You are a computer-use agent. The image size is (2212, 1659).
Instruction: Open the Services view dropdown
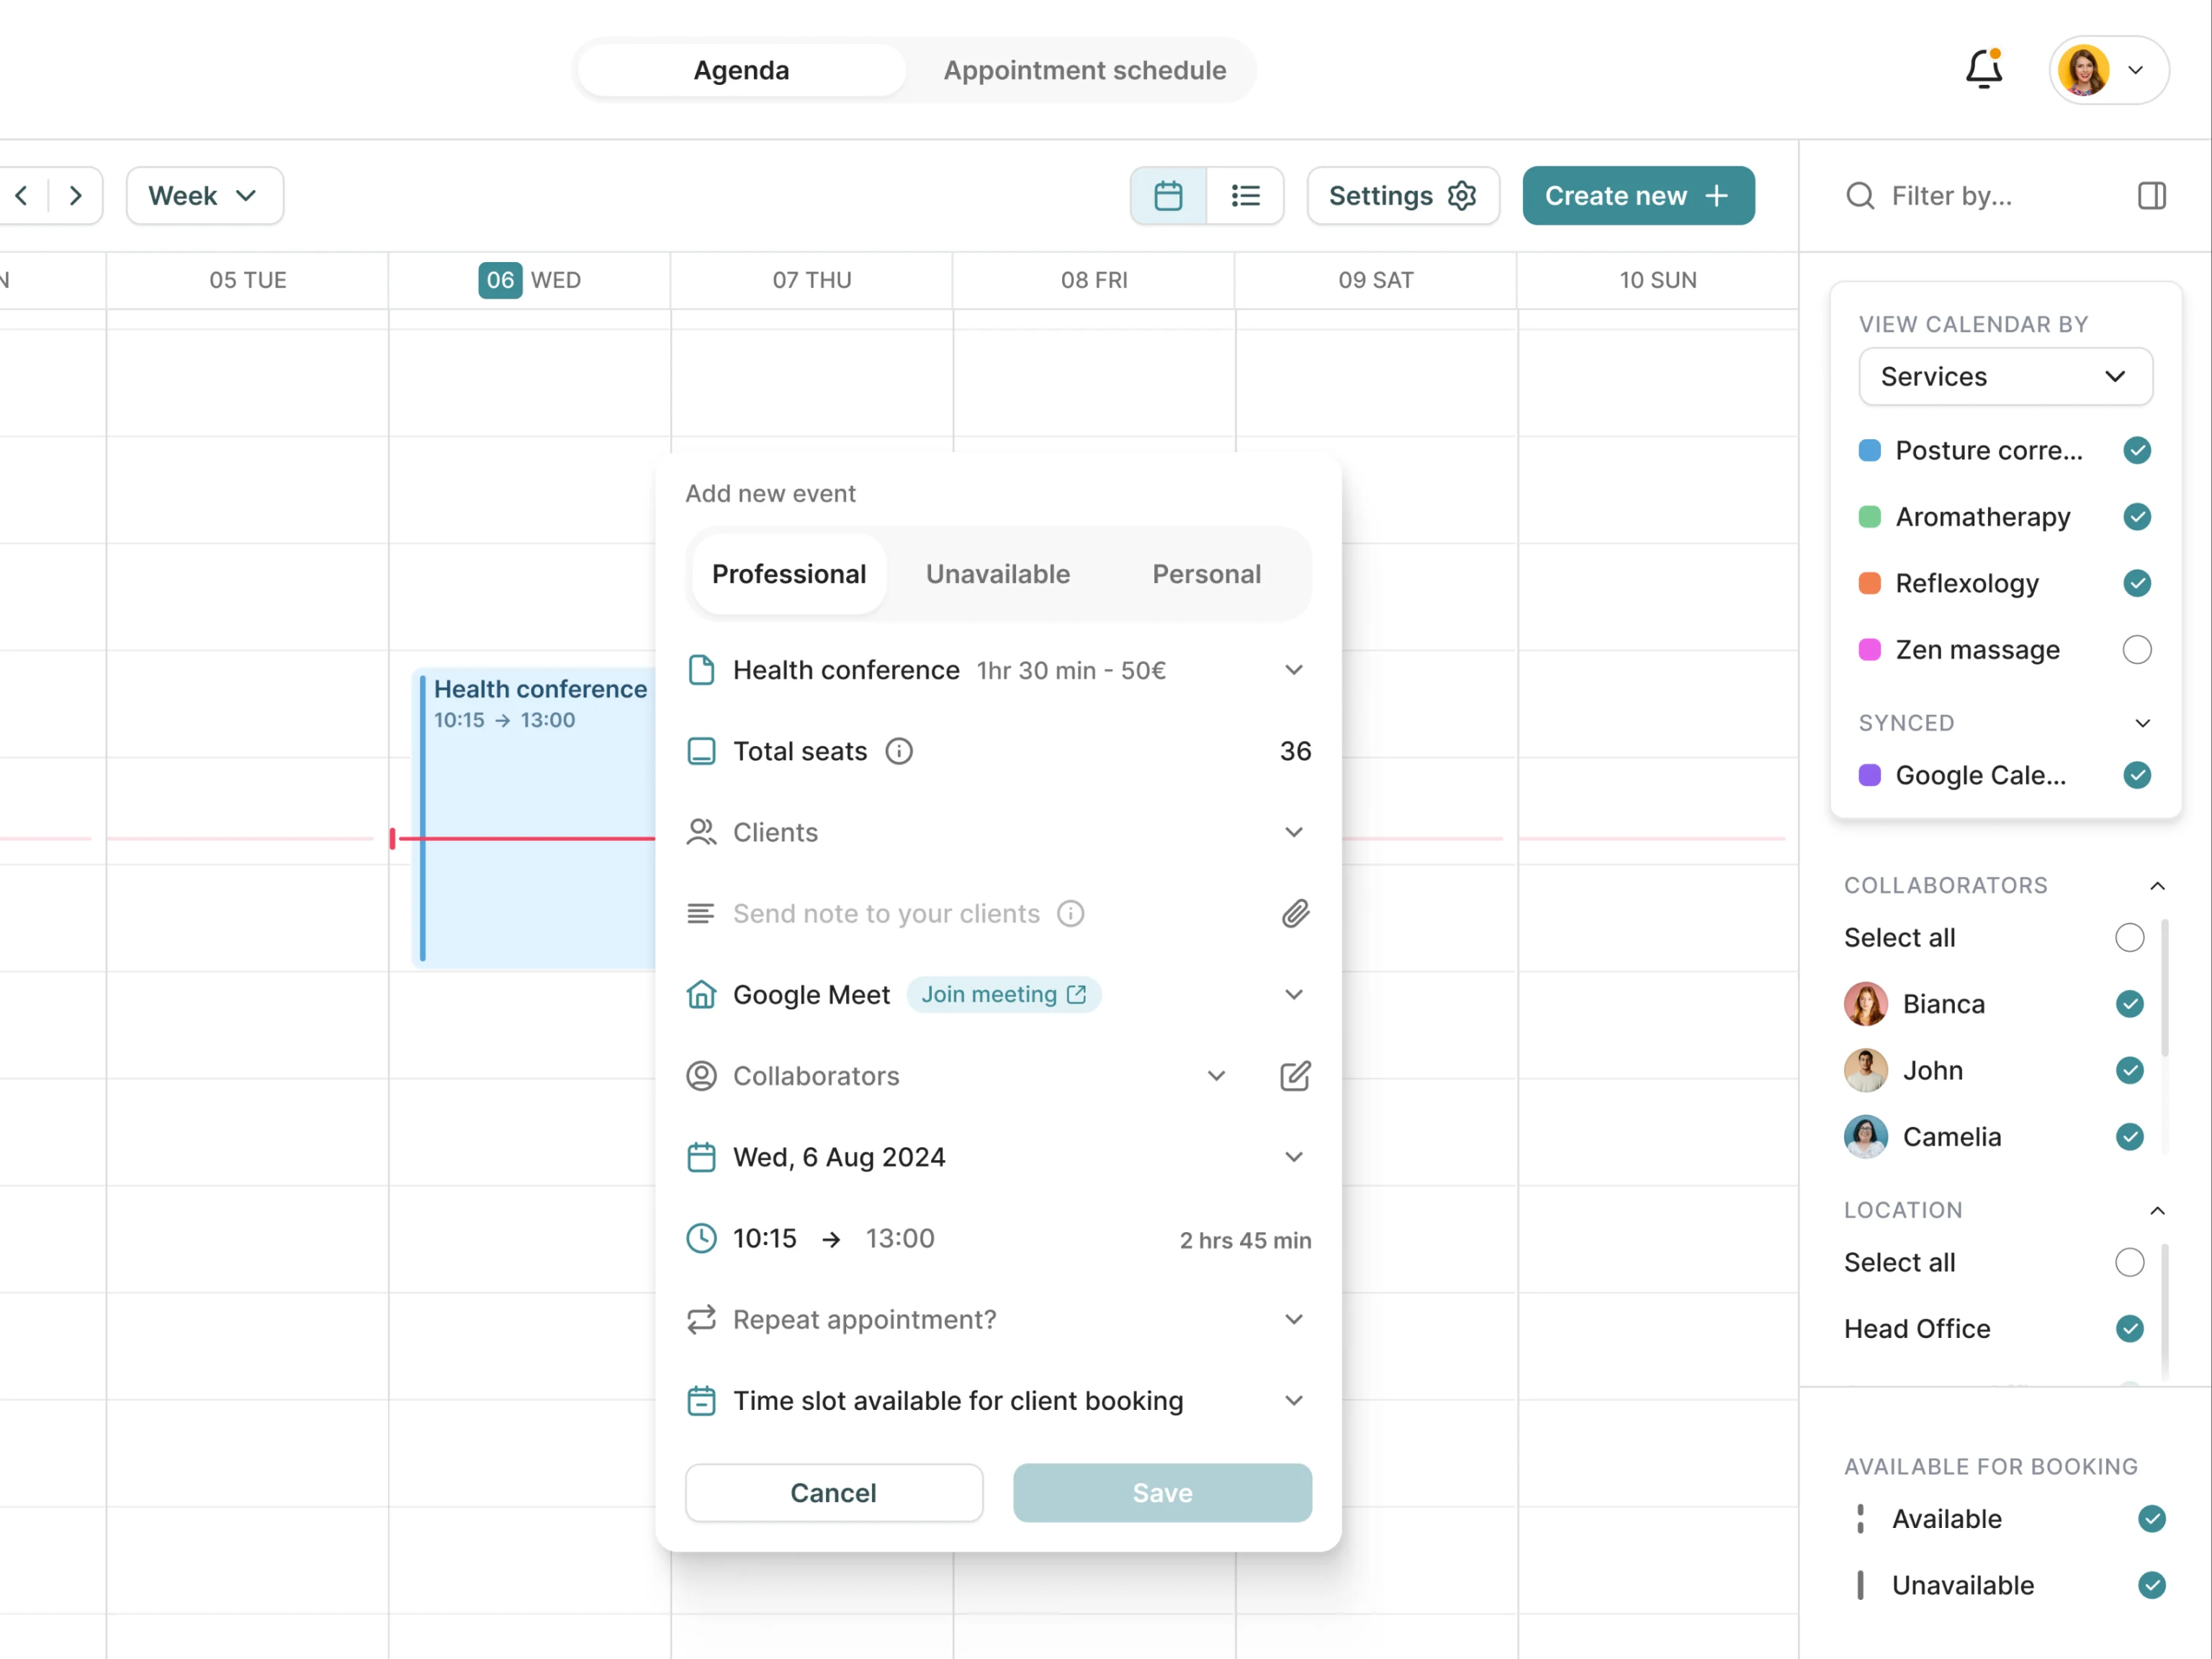(2005, 376)
